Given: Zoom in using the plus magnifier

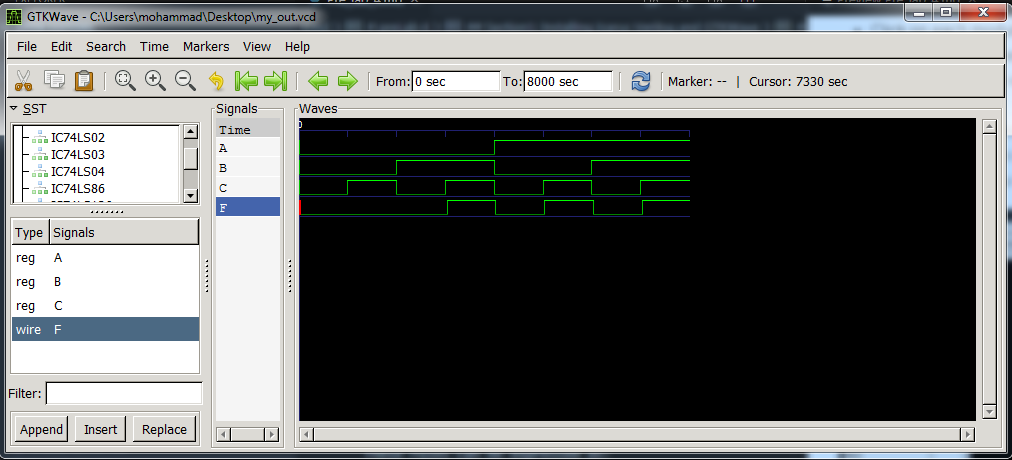Looking at the screenshot, I should (155, 81).
